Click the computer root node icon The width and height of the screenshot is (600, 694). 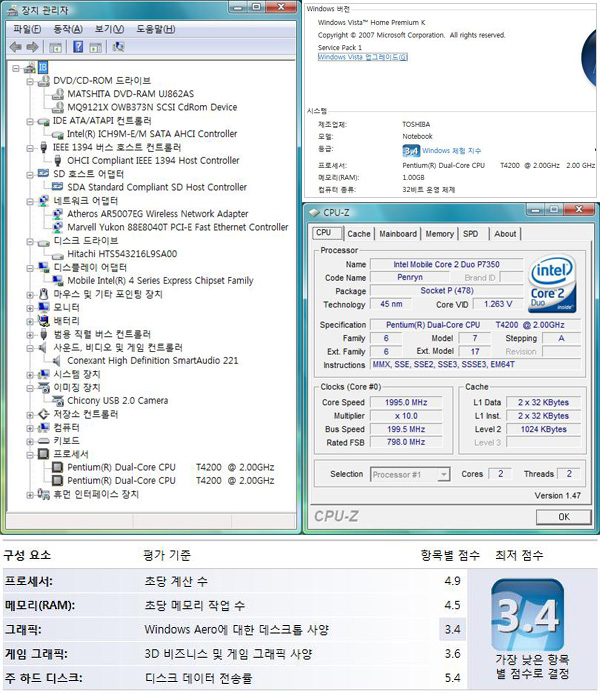click(30, 68)
